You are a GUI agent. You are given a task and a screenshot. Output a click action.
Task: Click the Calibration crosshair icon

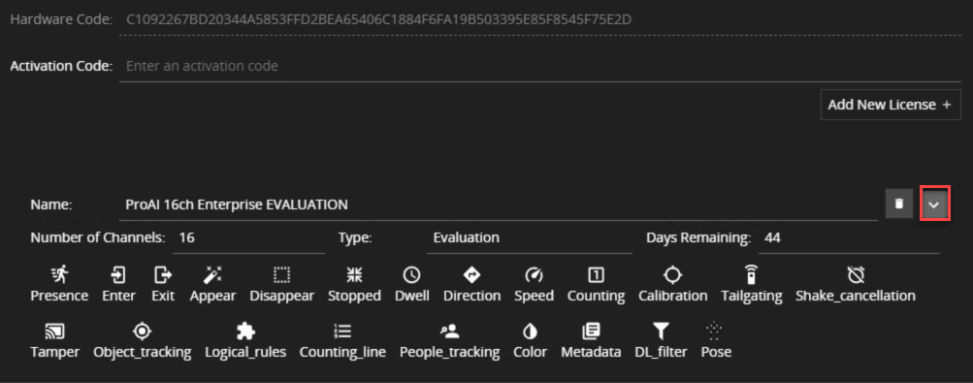click(x=673, y=274)
